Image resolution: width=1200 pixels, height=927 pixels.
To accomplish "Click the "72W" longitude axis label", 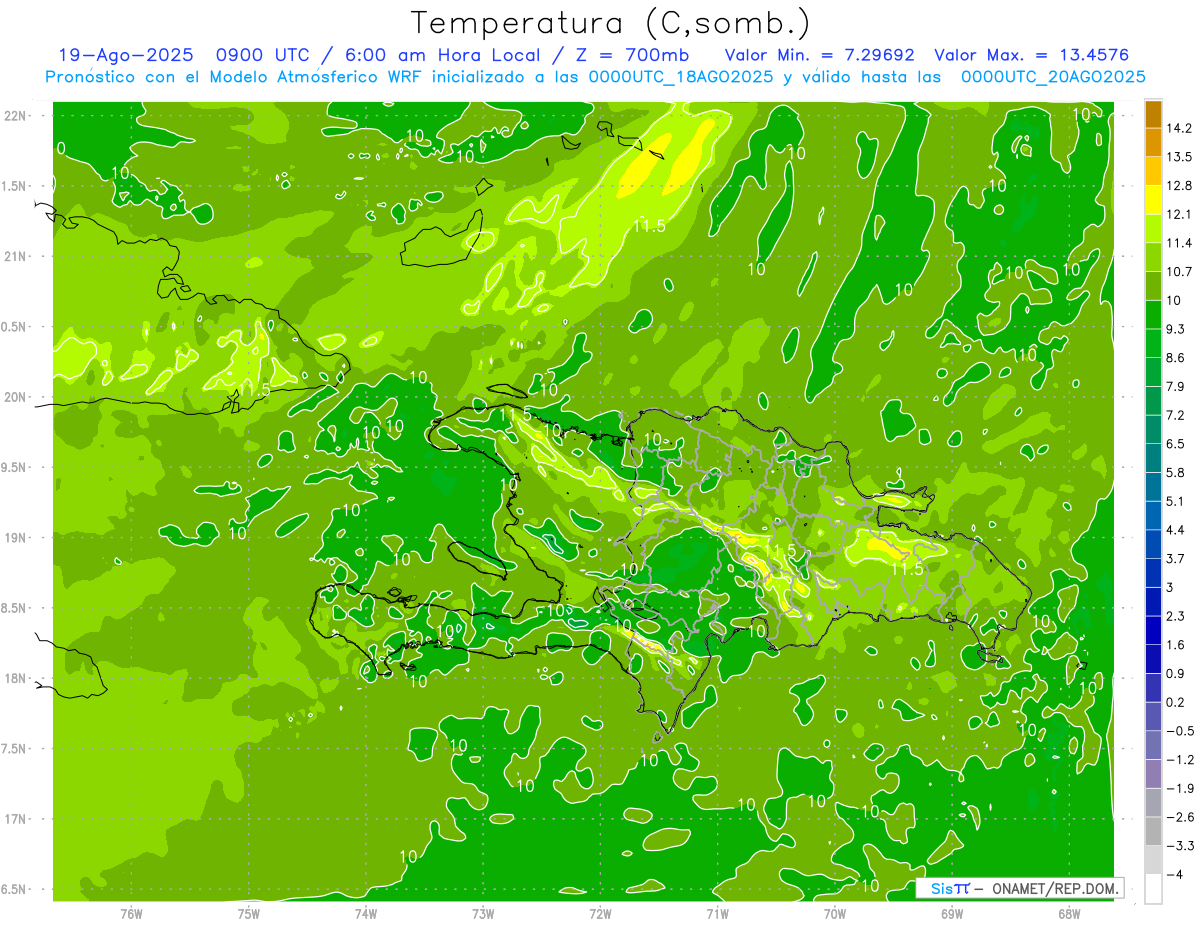I will click(x=600, y=913).
